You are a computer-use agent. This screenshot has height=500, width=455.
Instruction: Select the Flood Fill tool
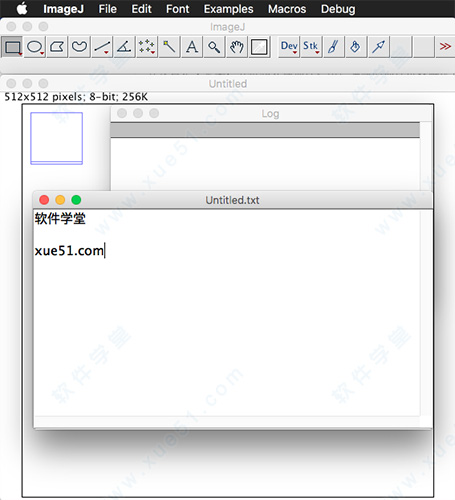pyautogui.click(x=356, y=47)
